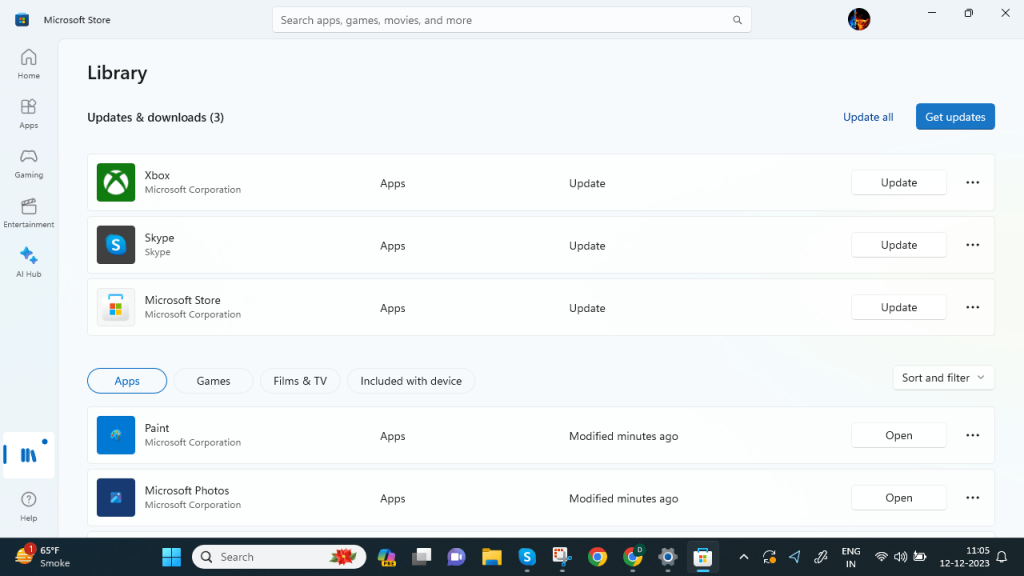Open Entertainment from the sidebar
This screenshot has width=1024, height=576.
pos(29,212)
